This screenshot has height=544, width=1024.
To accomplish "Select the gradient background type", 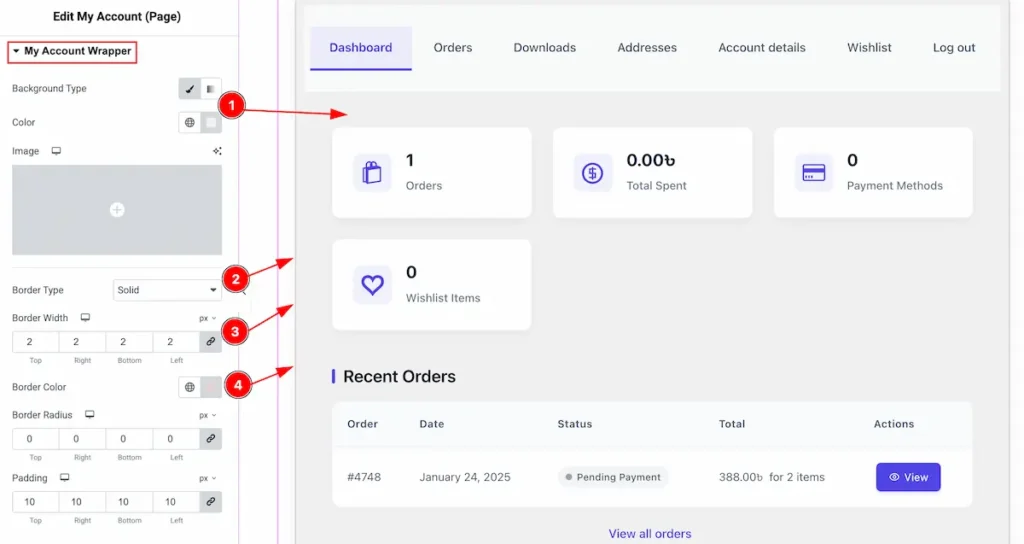I will point(211,89).
